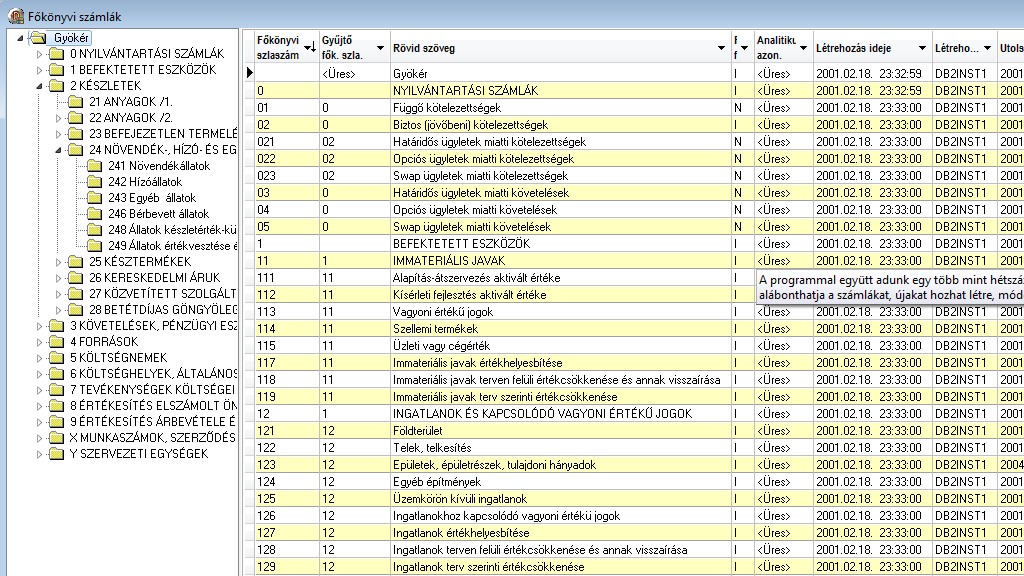This screenshot has width=1024, height=576.
Task: Select tree item 7 TEVÉKENYSÉGEK KÖLTSÉGEI
Action: point(152,390)
